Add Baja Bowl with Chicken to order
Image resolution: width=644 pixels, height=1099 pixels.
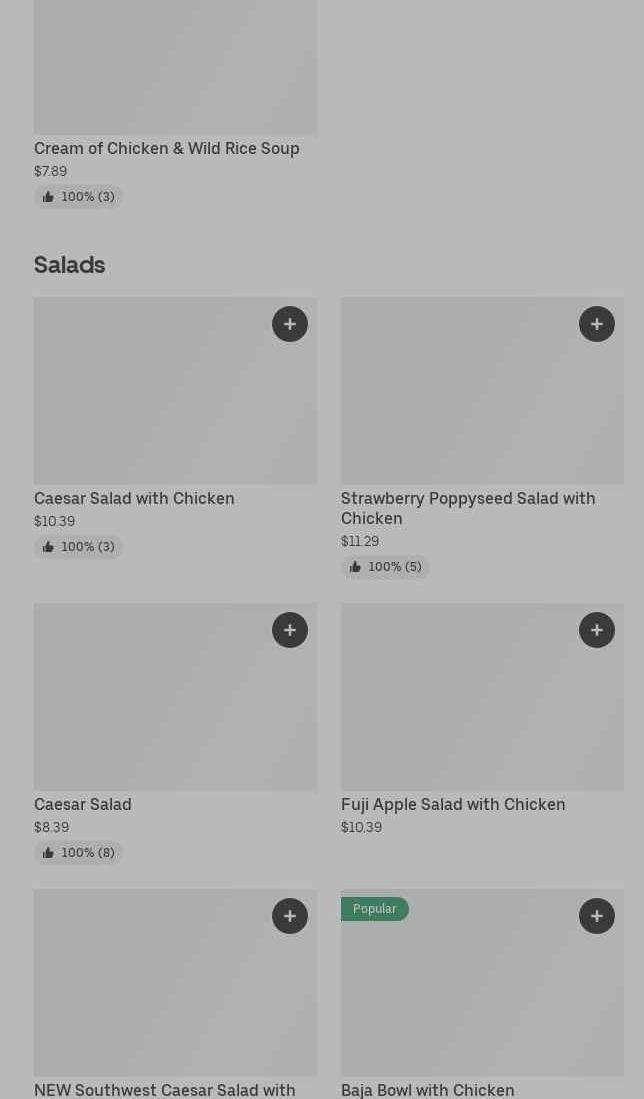coord(597,916)
